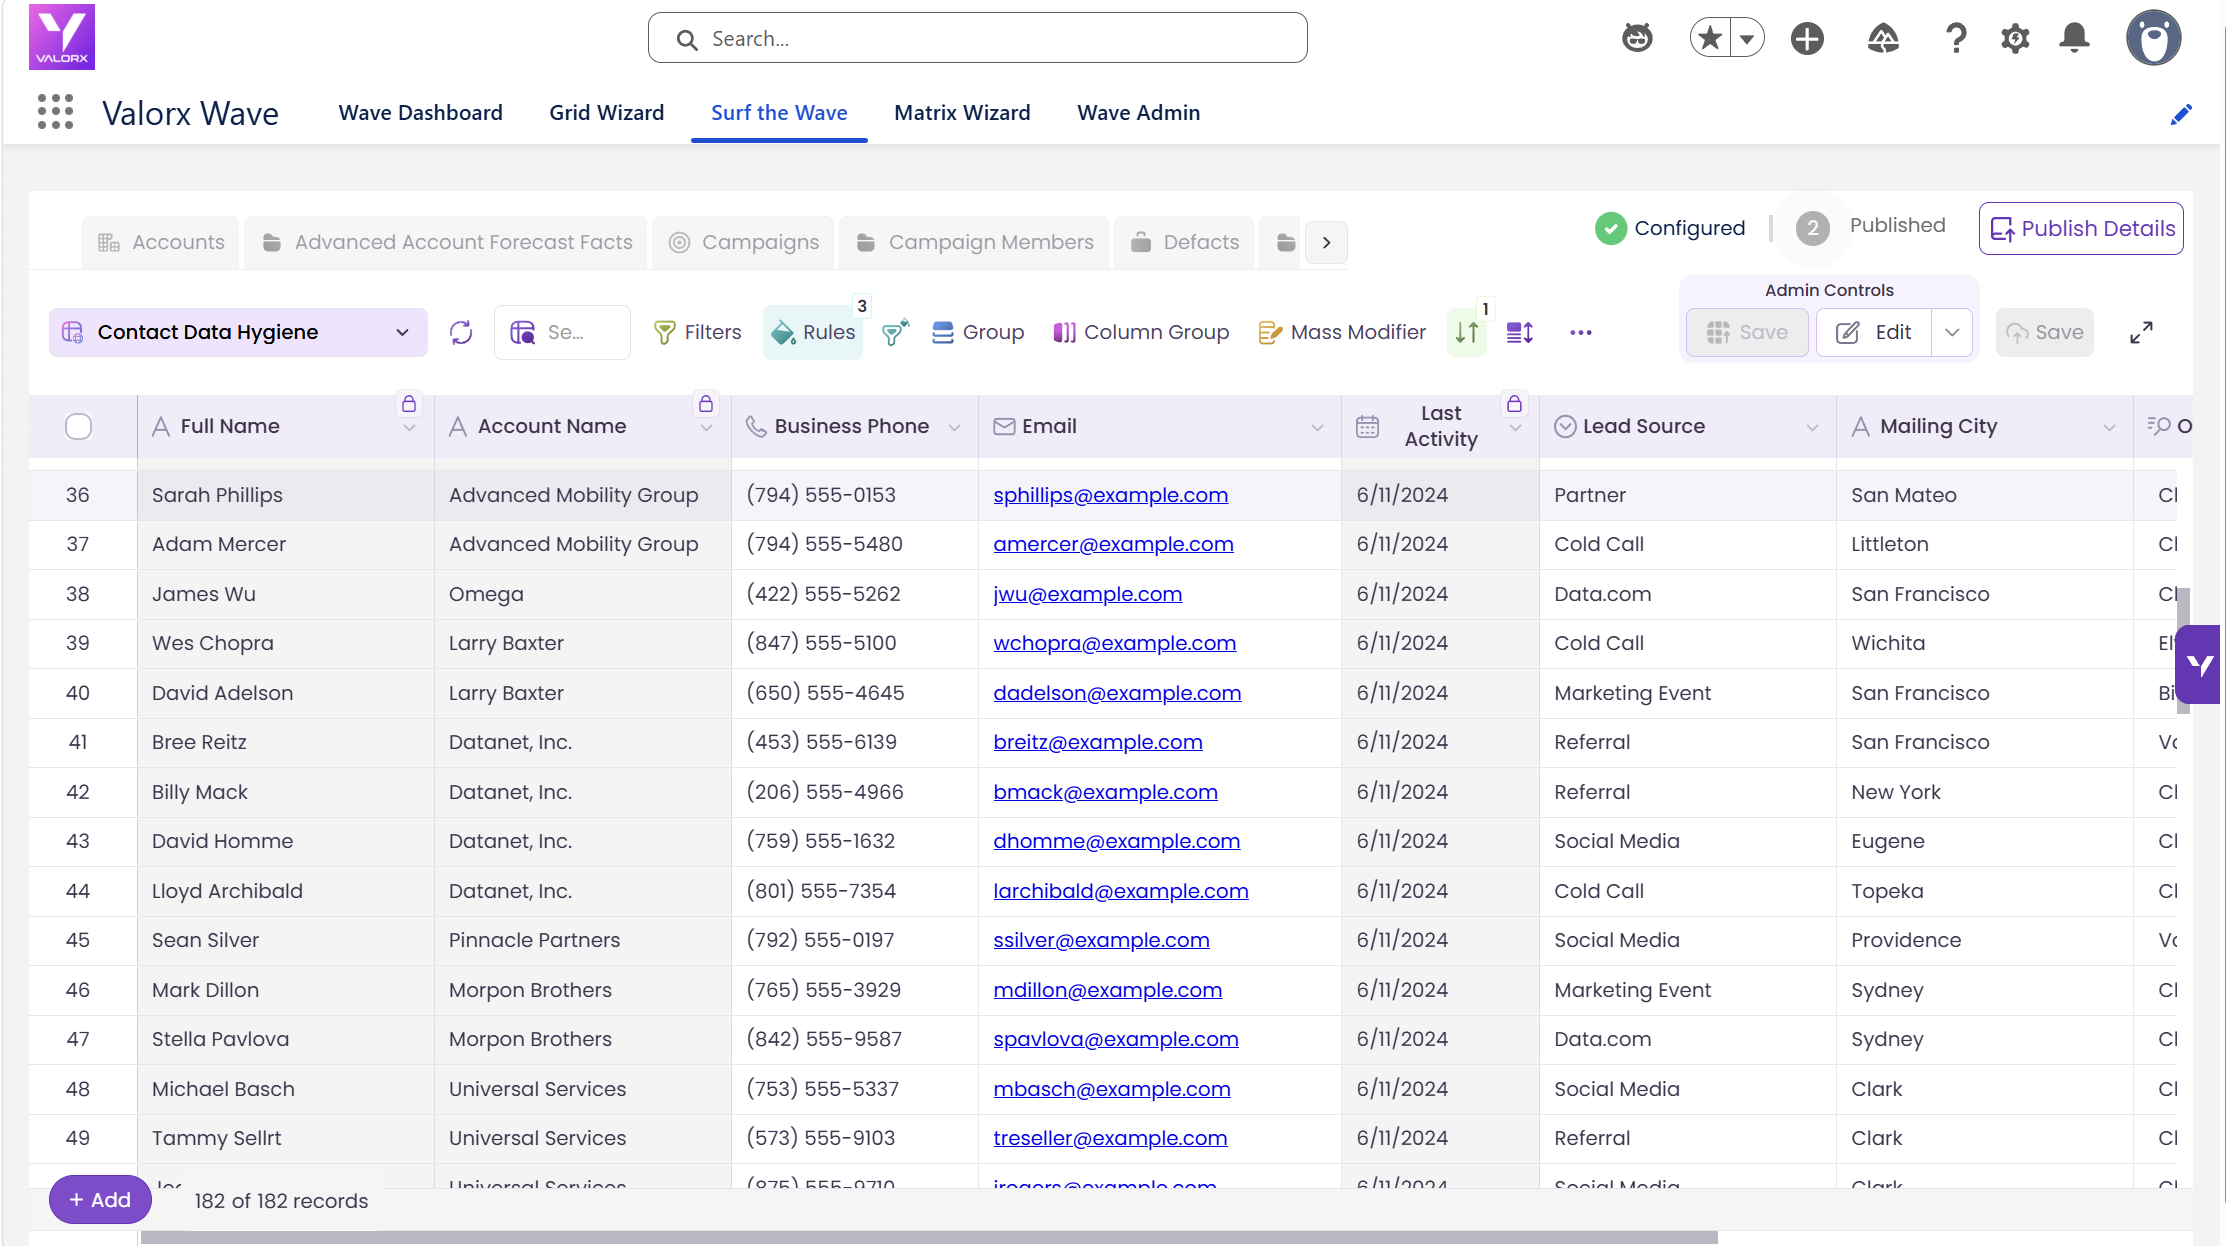Image resolution: width=2226 pixels, height=1246 pixels.
Task: Click the lock icon on Full Name column
Action: click(409, 403)
